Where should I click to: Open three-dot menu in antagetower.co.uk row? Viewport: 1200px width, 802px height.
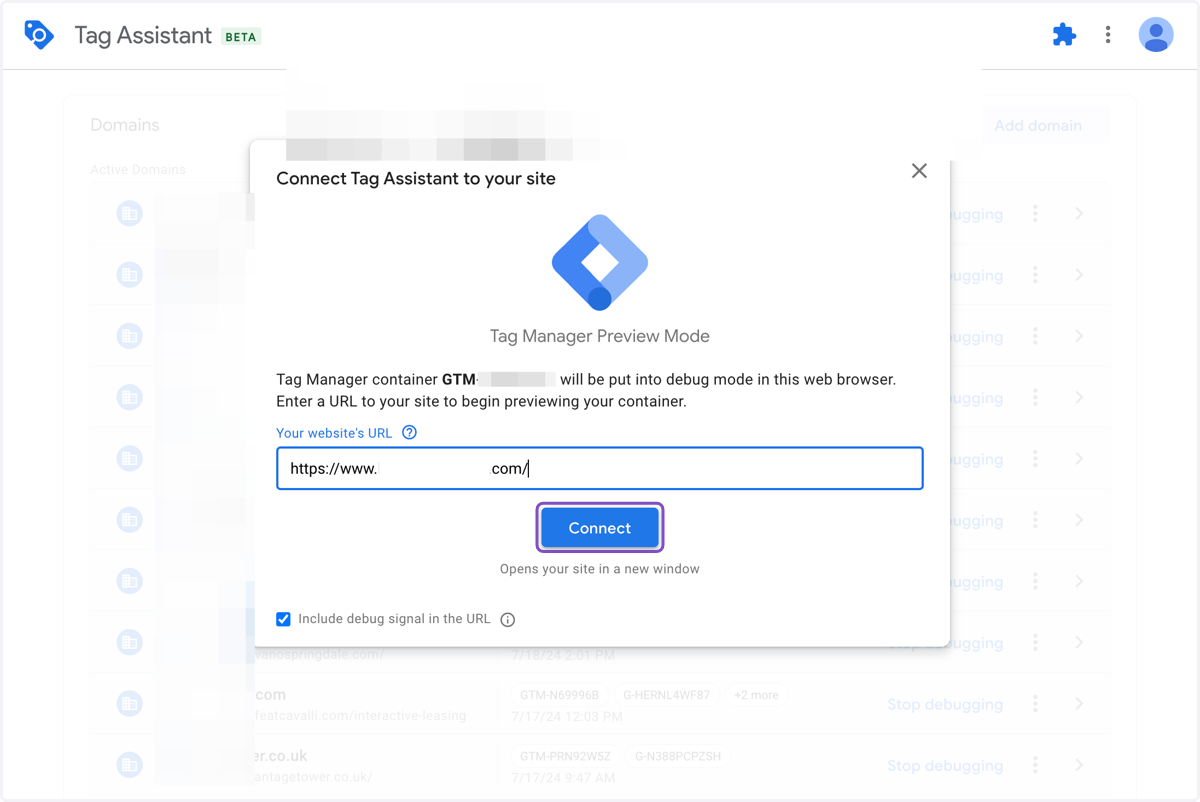pyautogui.click(x=1035, y=765)
